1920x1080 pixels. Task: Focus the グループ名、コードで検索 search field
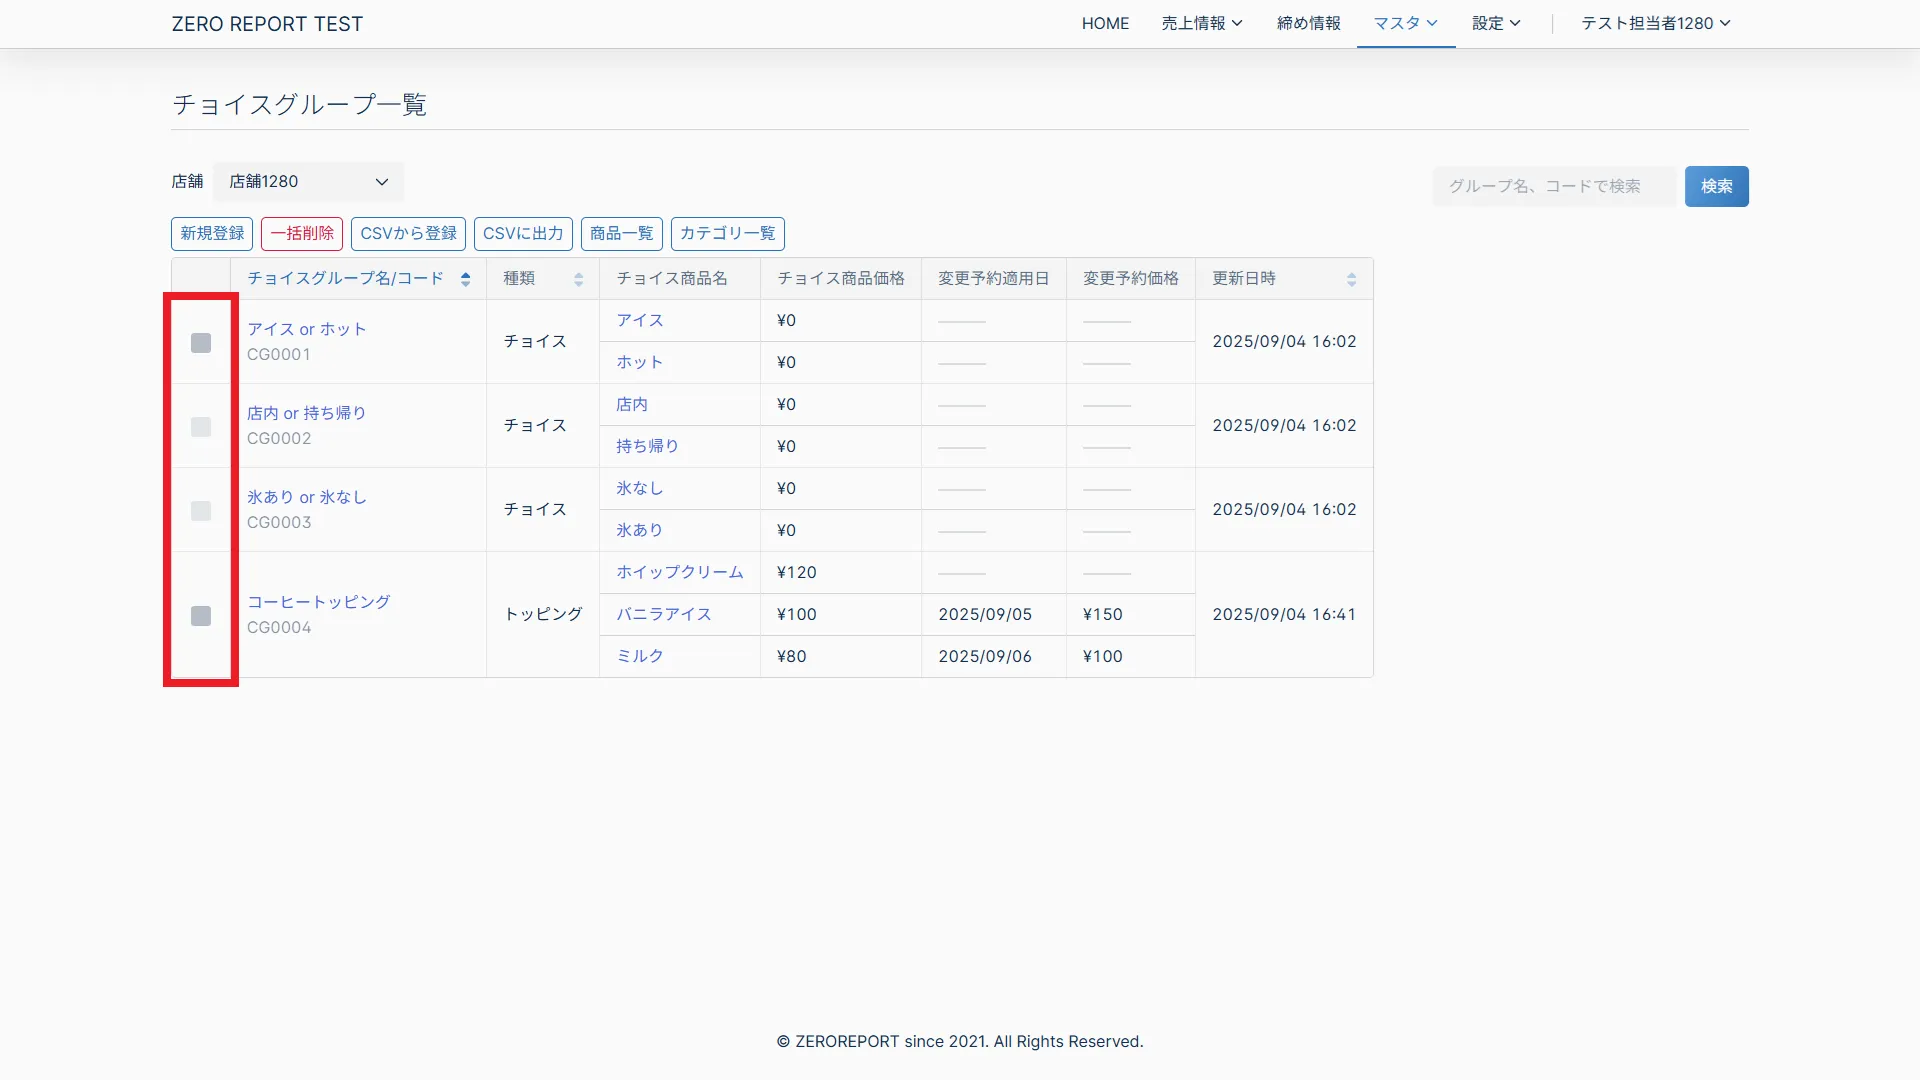(x=1553, y=186)
